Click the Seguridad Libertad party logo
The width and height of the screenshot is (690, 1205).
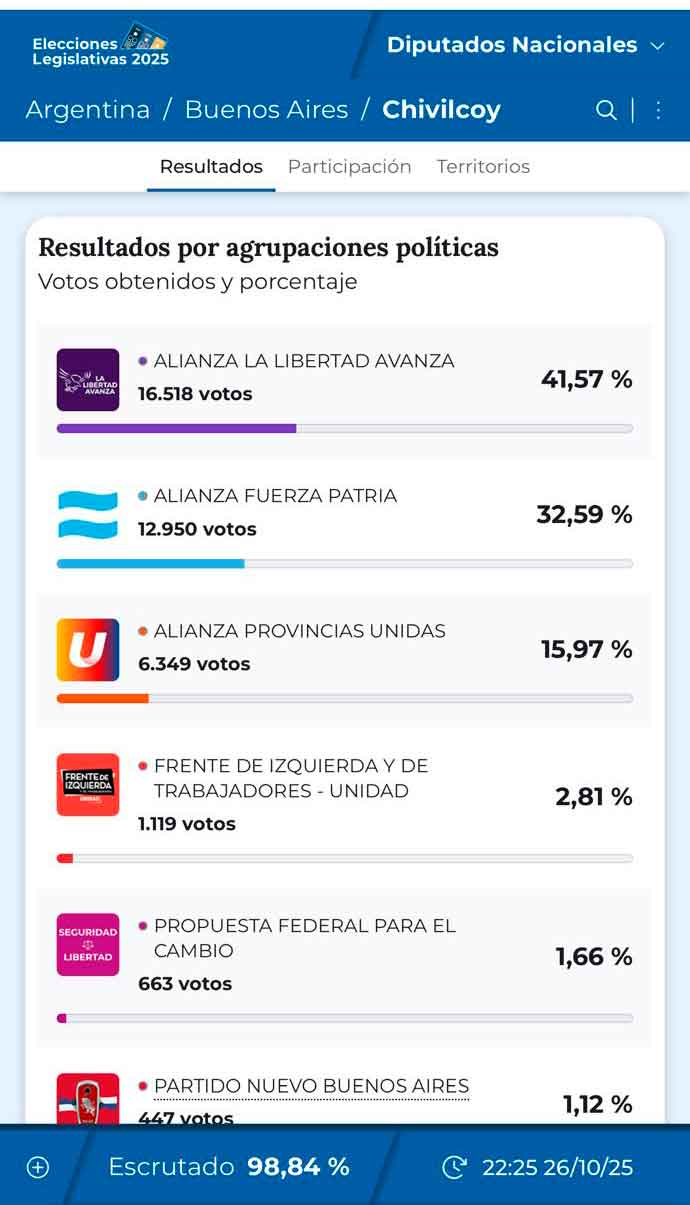[88, 945]
